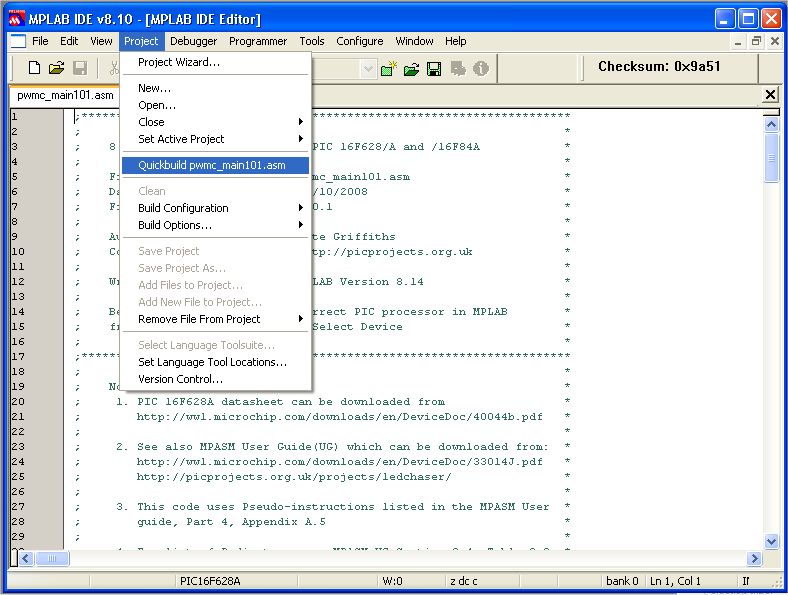Click the vertical scrollbar down arrow
This screenshot has width=788, height=595.
point(771,541)
